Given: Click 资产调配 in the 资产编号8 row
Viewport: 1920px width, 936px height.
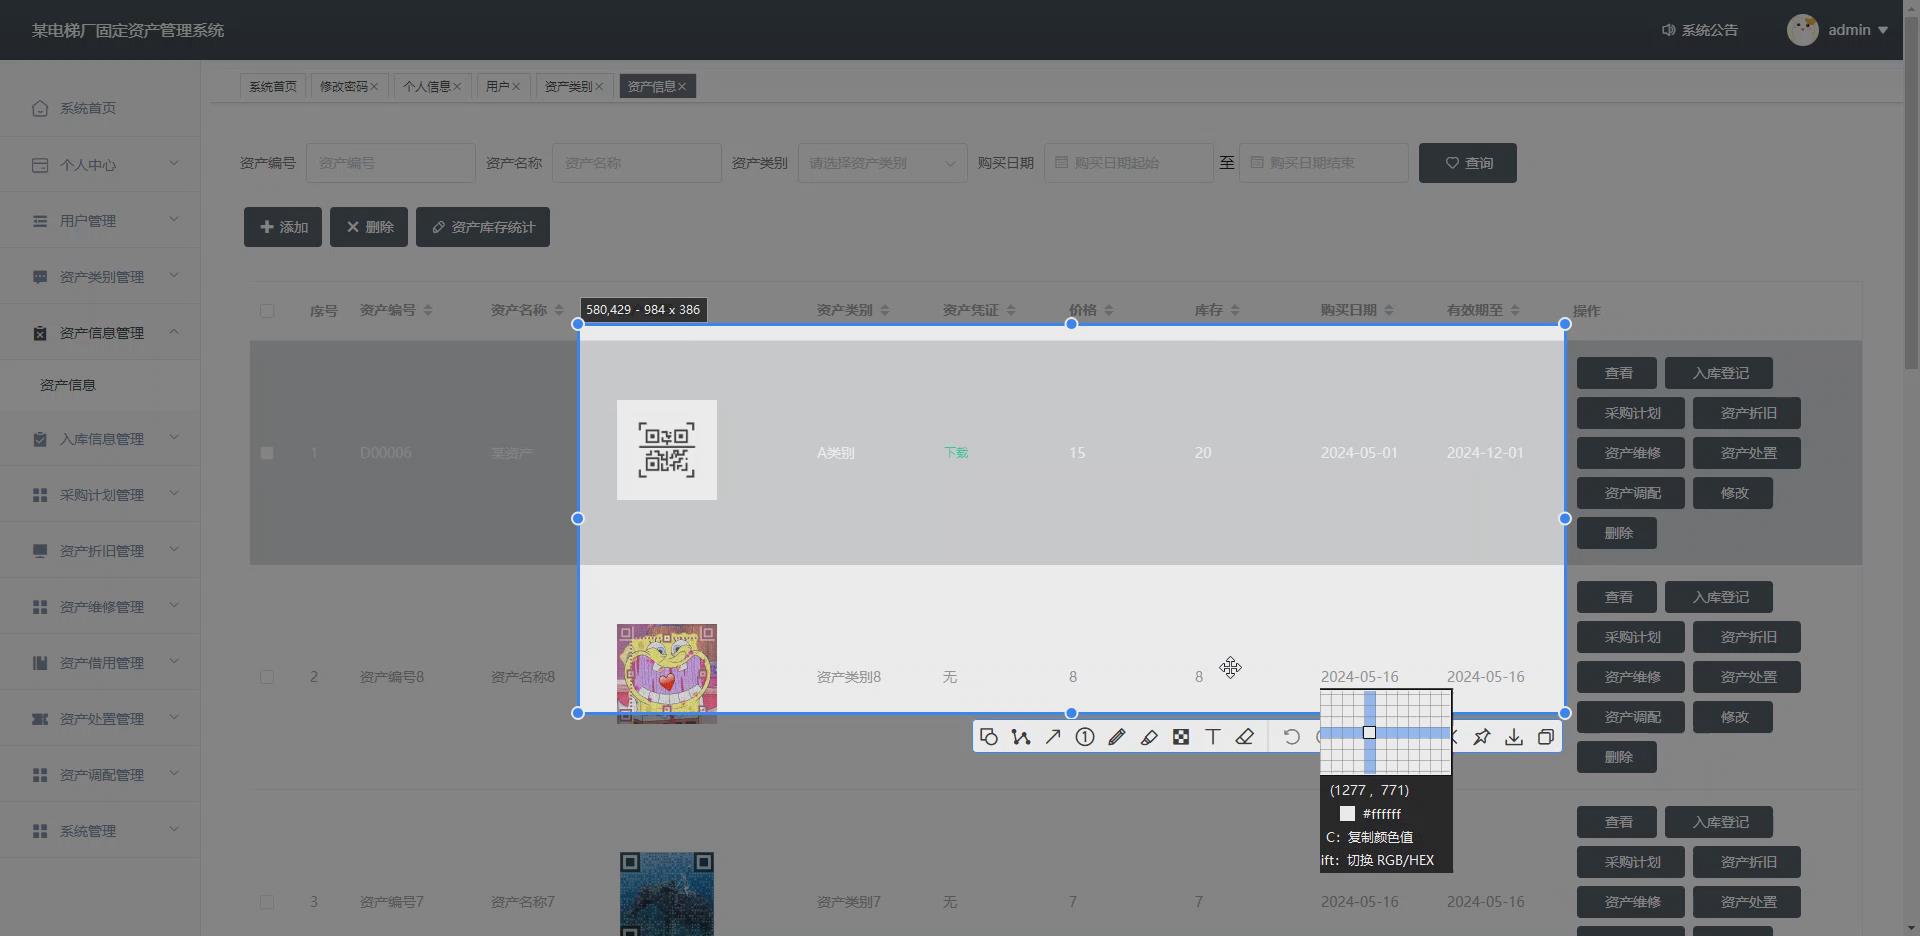Looking at the screenshot, I should (1631, 717).
